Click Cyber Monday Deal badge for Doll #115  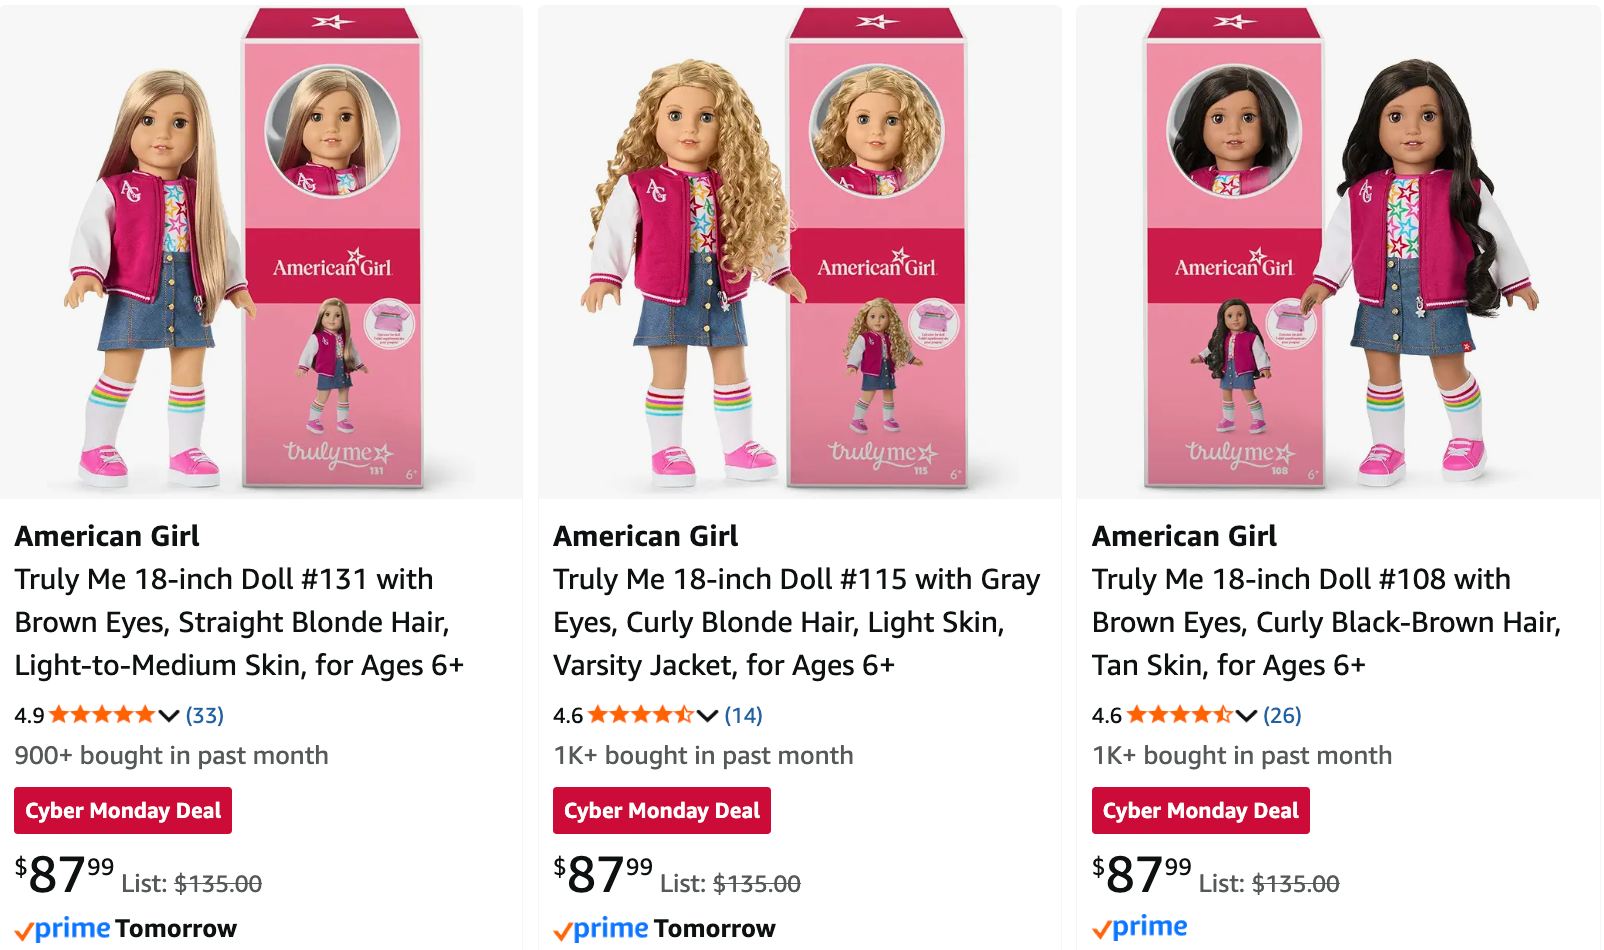click(662, 811)
